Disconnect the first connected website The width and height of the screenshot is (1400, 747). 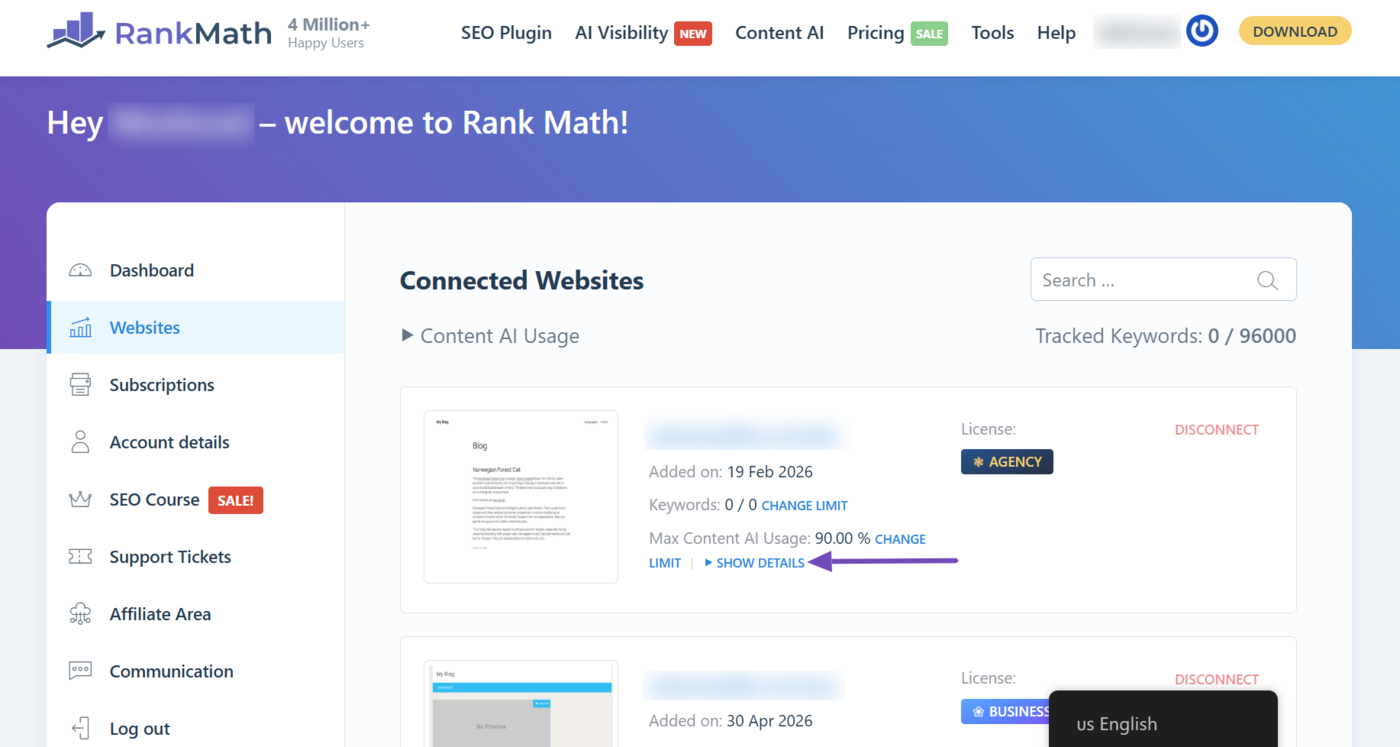pos(1216,430)
